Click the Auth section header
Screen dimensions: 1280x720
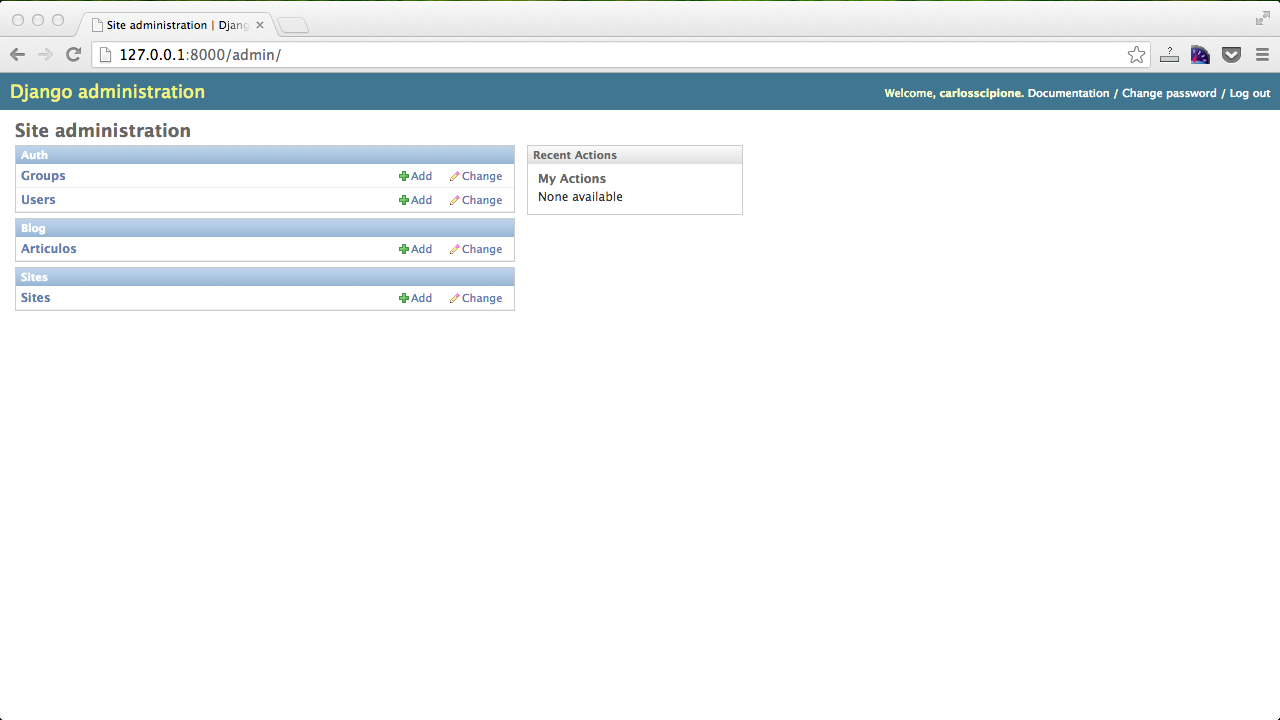point(265,155)
